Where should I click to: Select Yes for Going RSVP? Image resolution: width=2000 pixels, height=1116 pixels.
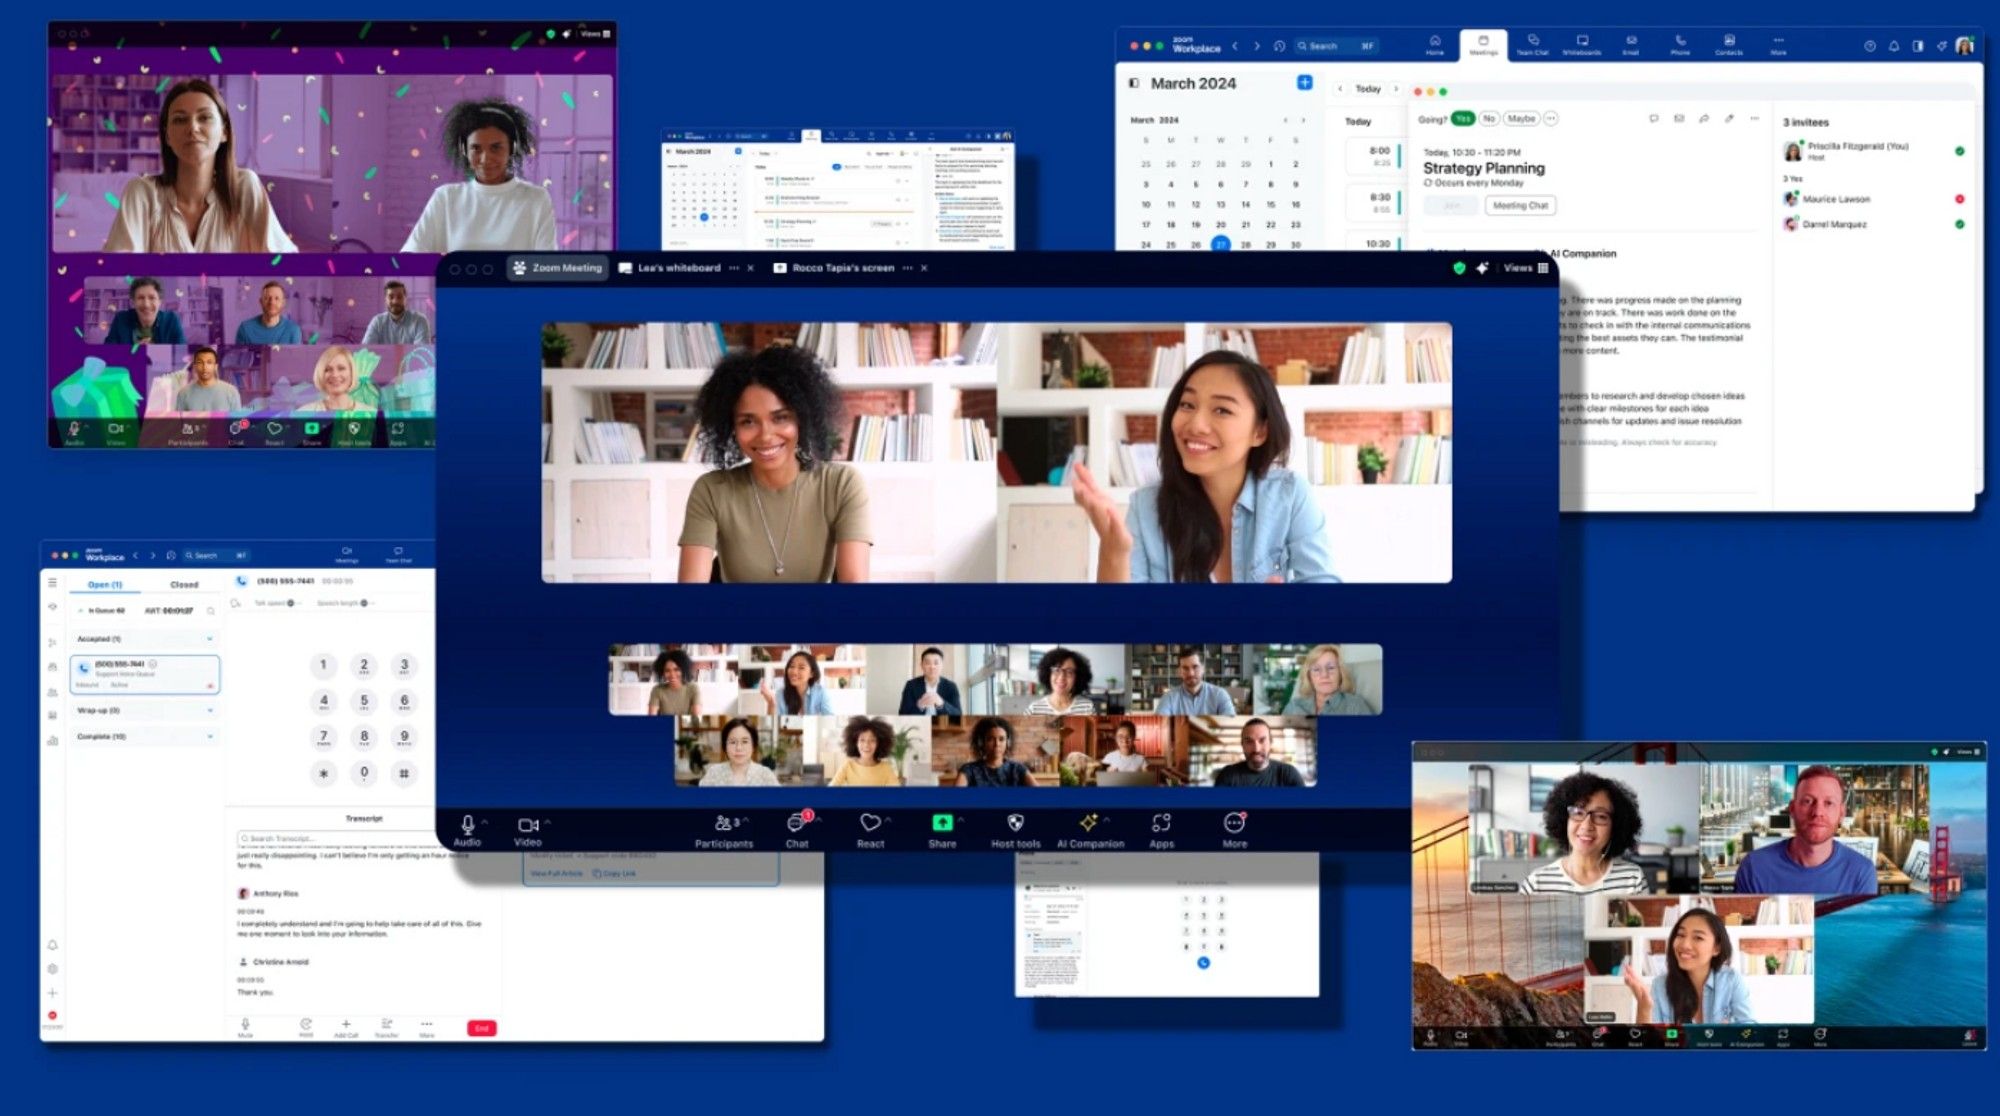[1463, 119]
